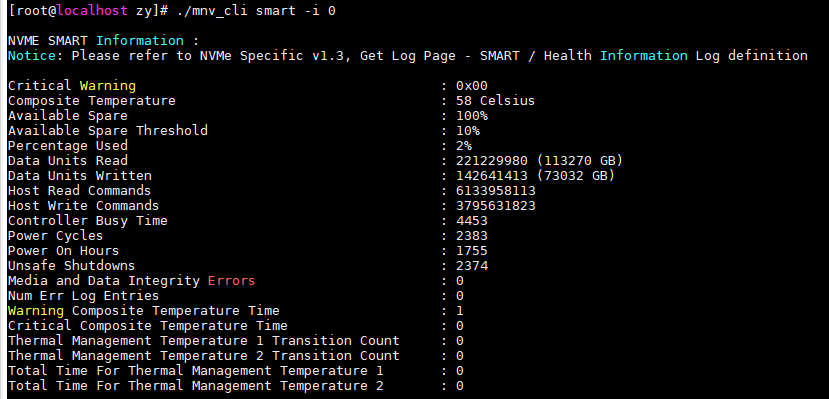Select the Power Cycles value 2383
829x399 pixels.
[472, 235]
